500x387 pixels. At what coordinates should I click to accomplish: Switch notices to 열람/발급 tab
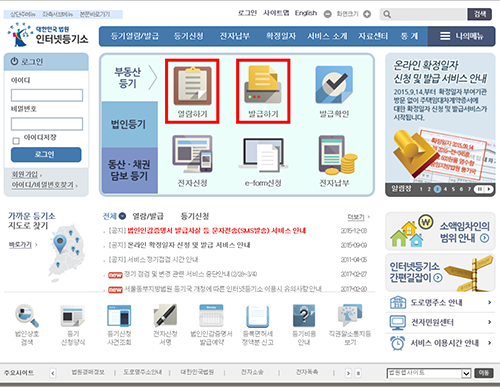pyautogui.click(x=148, y=216)
